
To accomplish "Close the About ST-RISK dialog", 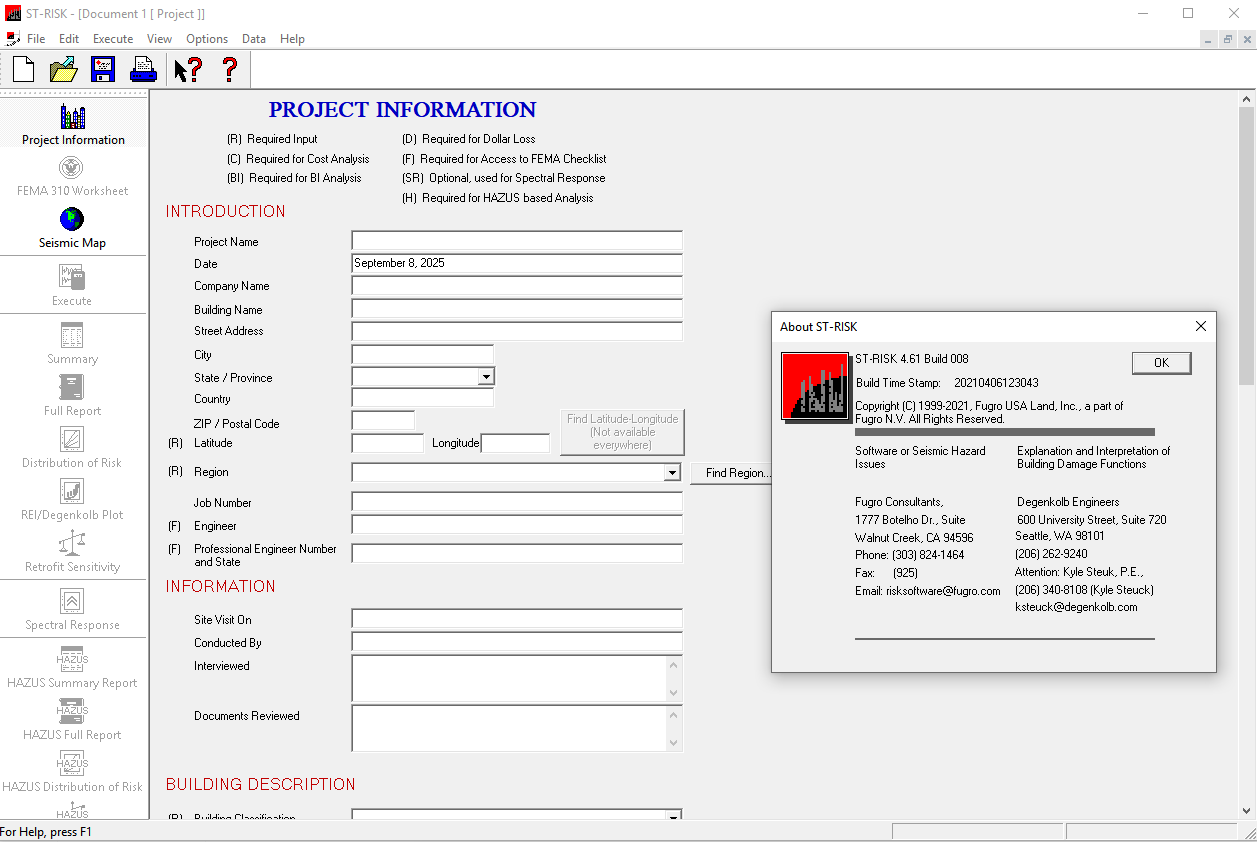I will pos(1201,326).
